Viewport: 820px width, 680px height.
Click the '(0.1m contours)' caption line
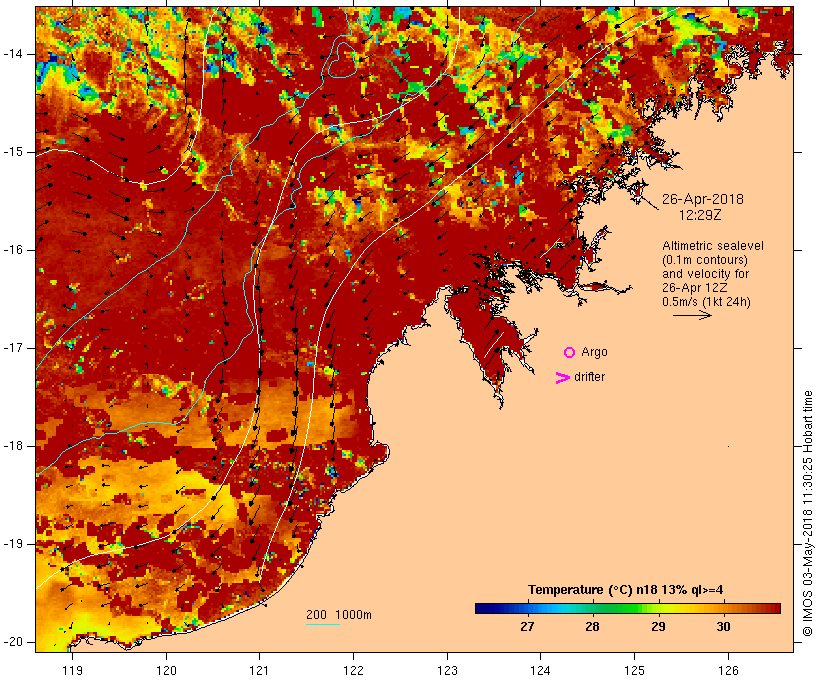click(x=705, y=260)
